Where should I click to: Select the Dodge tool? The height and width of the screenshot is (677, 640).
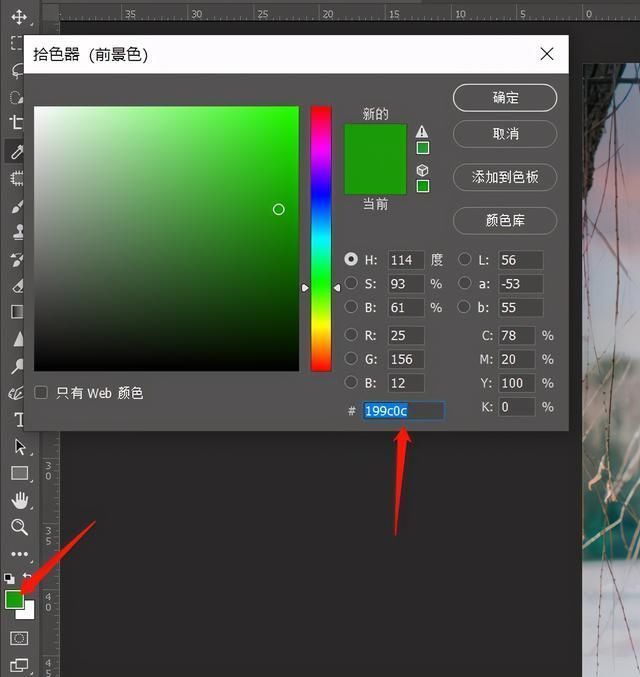tap(17, 366)
